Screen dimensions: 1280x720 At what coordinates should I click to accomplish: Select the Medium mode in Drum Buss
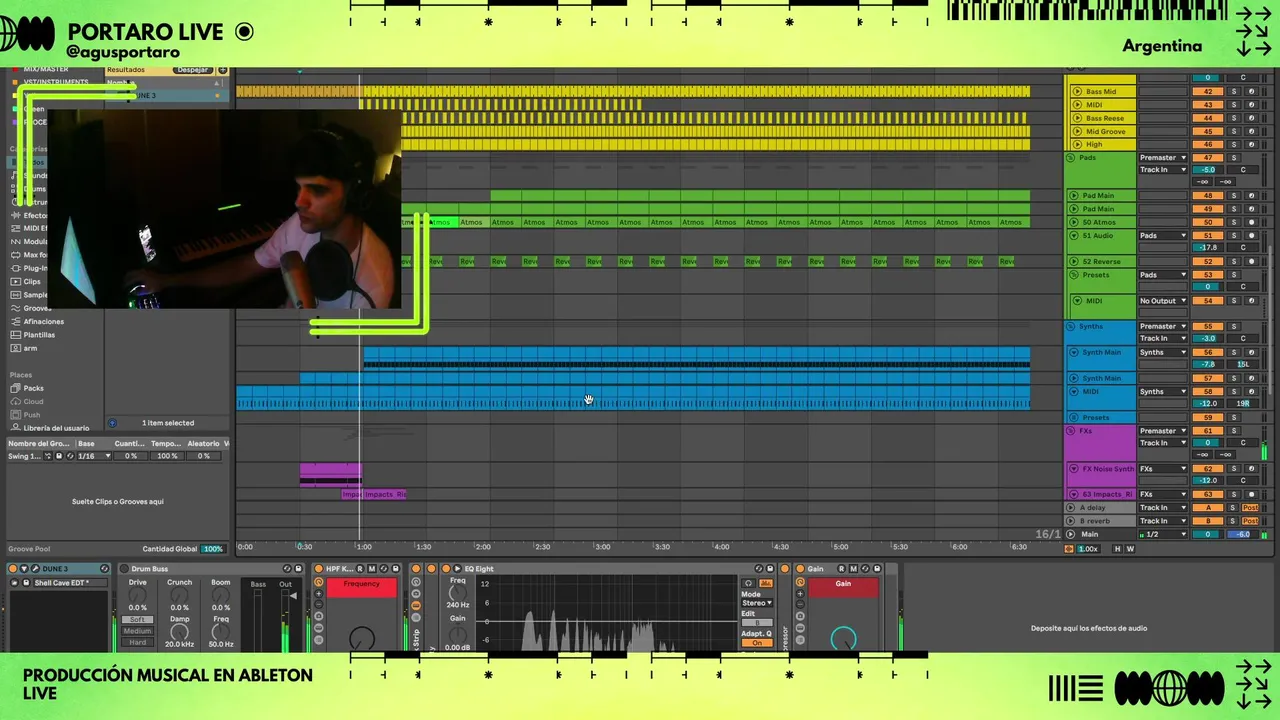coord(137,631)
